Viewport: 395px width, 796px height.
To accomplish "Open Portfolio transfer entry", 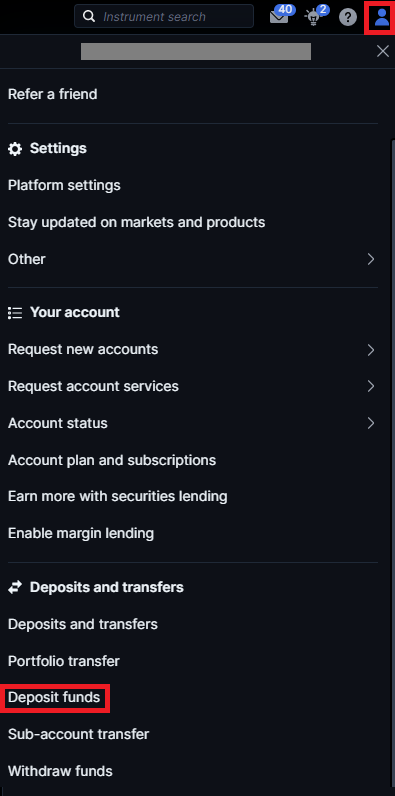I will (x=63, y=661).
